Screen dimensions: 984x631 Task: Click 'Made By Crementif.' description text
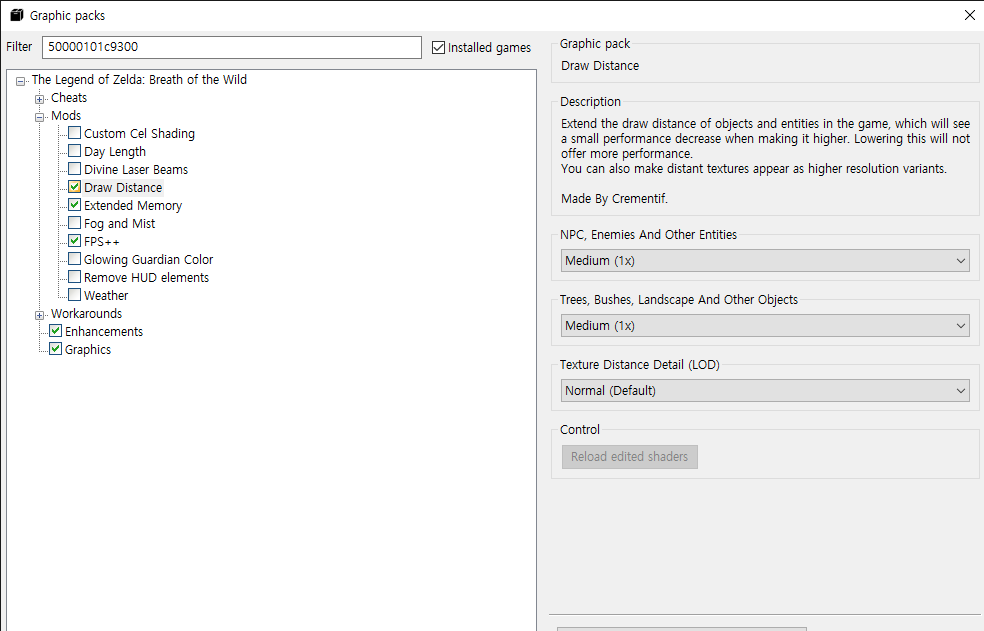(x=614, y=199)
